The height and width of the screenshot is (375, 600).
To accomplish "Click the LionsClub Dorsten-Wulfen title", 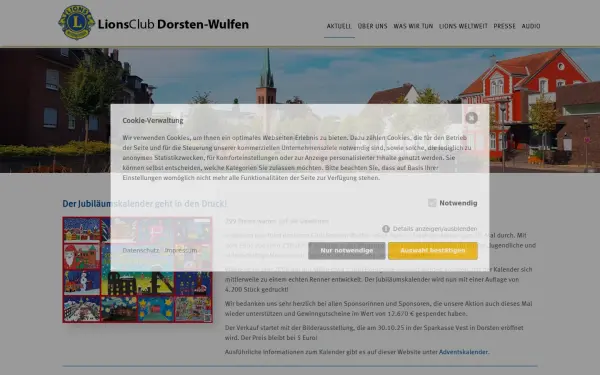I will pos(173,24).
